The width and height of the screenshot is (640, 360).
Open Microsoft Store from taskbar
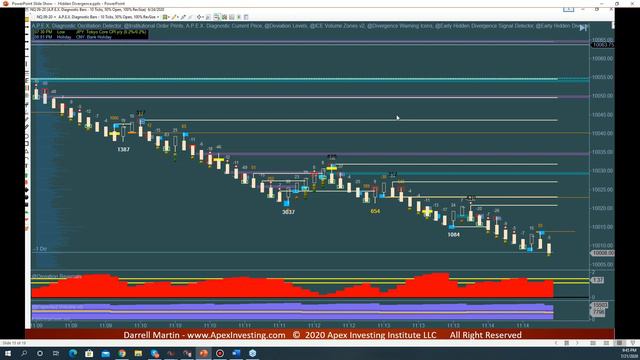coord(89,353)
